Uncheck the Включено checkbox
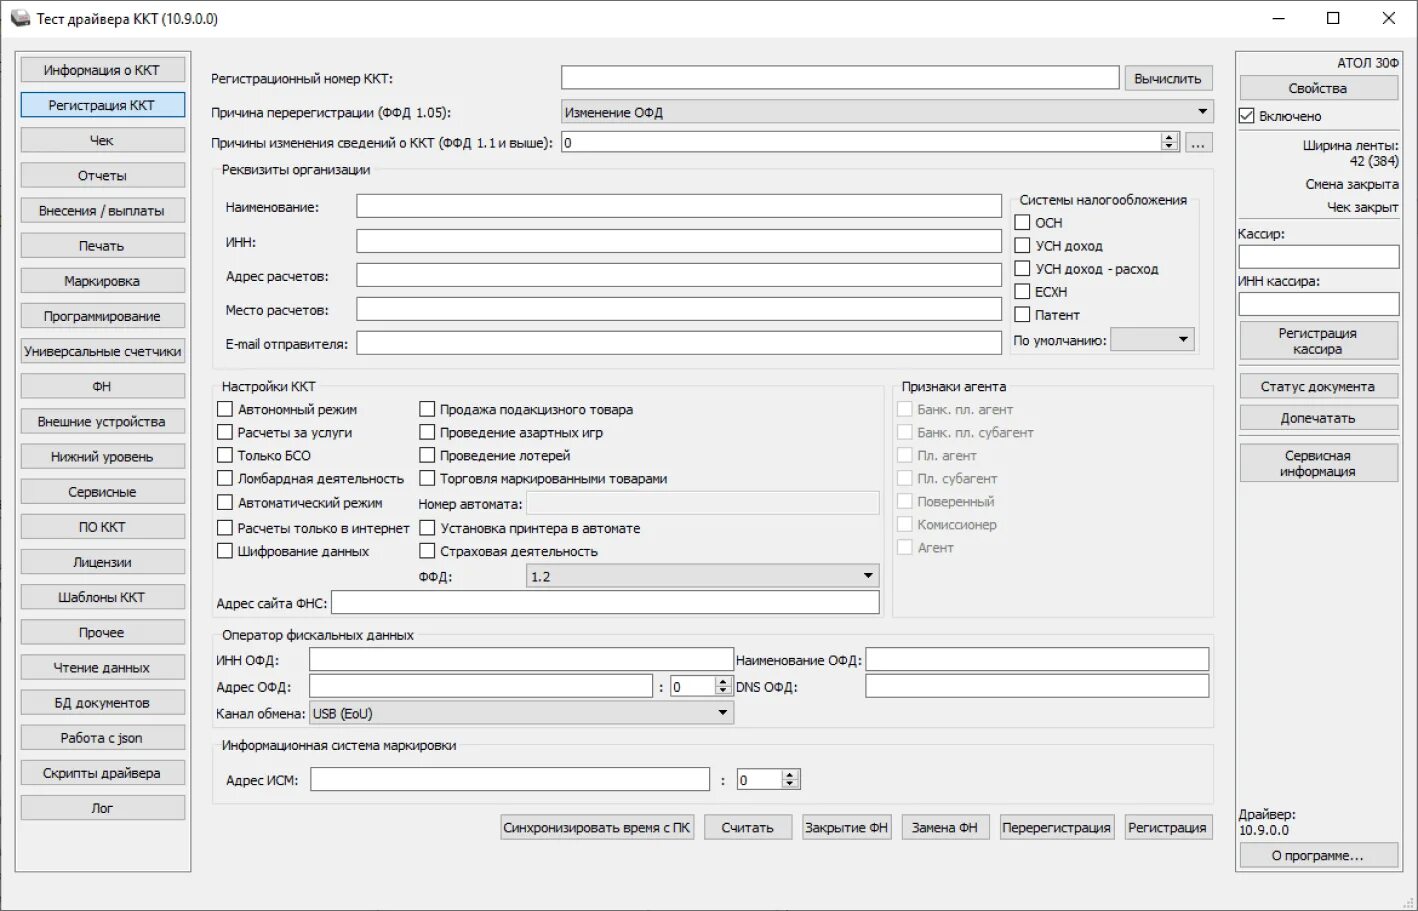 coord(1247,116)
